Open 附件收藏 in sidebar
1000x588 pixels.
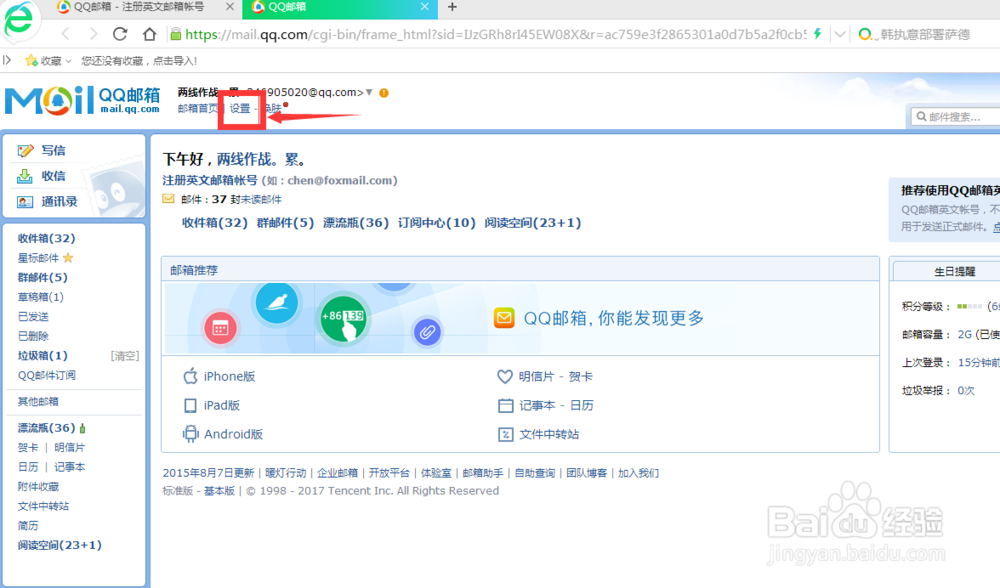click(38, 487)
